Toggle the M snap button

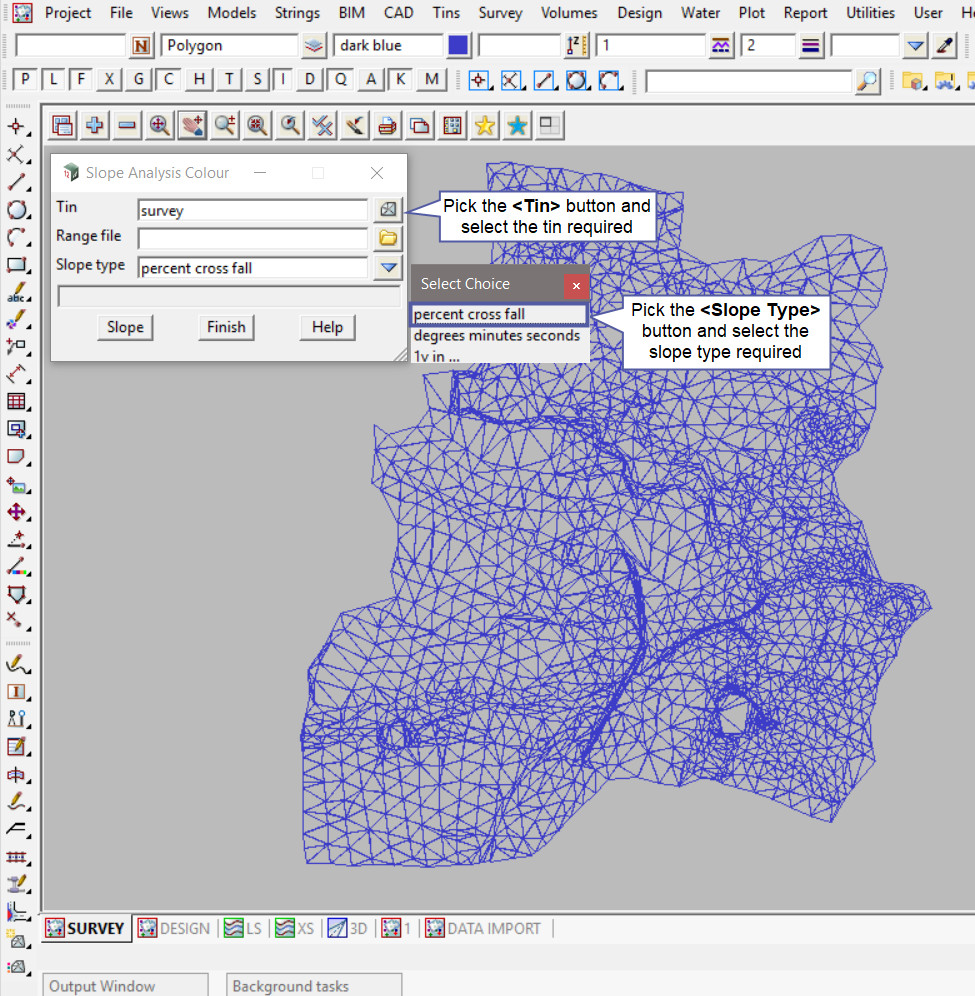pyautogui.click(x=431, y=80)
